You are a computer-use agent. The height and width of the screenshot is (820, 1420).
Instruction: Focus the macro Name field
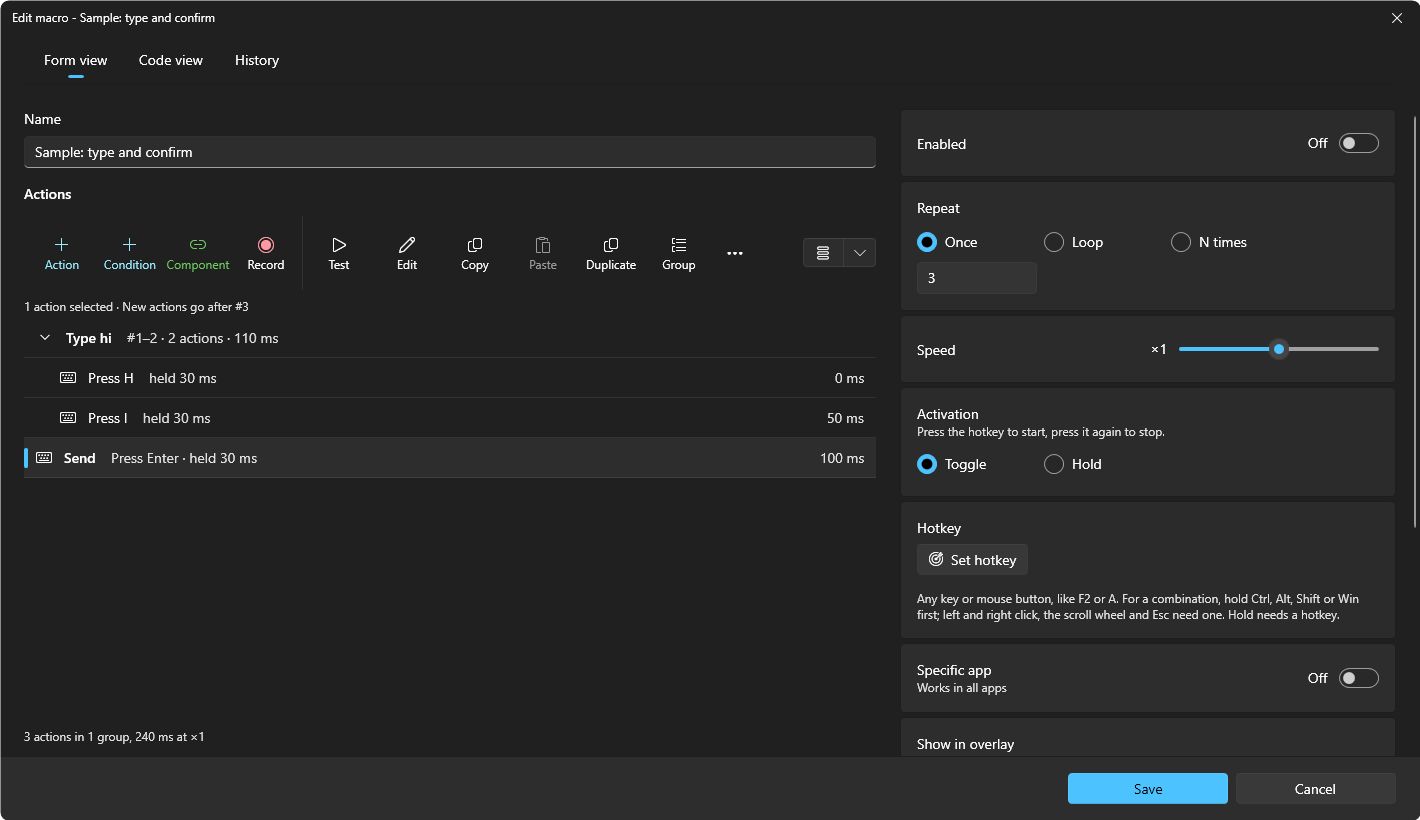[x=450, y=152]
